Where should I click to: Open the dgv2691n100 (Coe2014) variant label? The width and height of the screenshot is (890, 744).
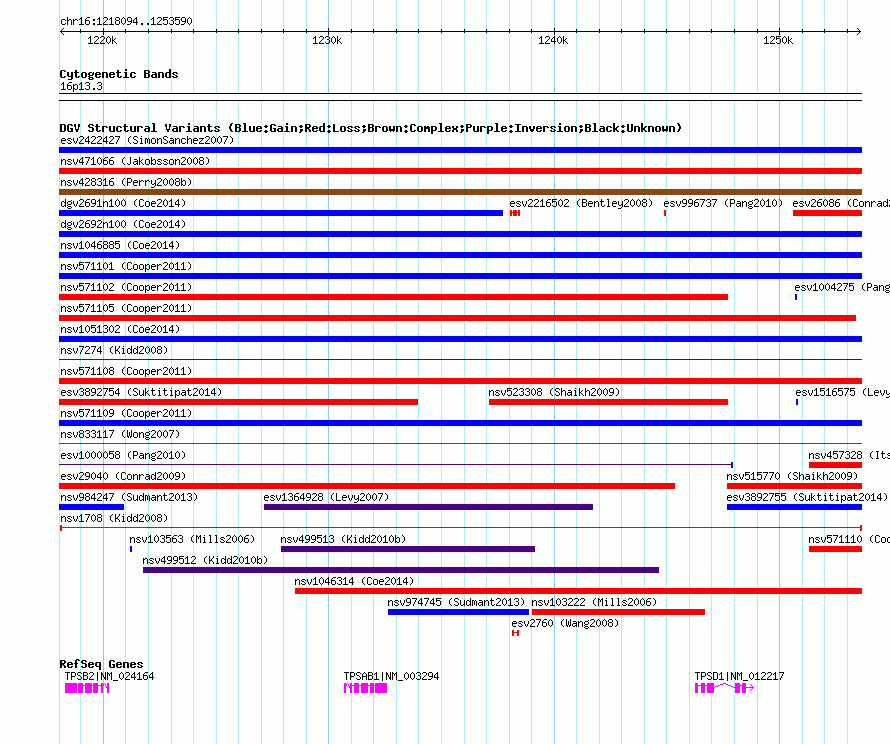pos(123,203)
